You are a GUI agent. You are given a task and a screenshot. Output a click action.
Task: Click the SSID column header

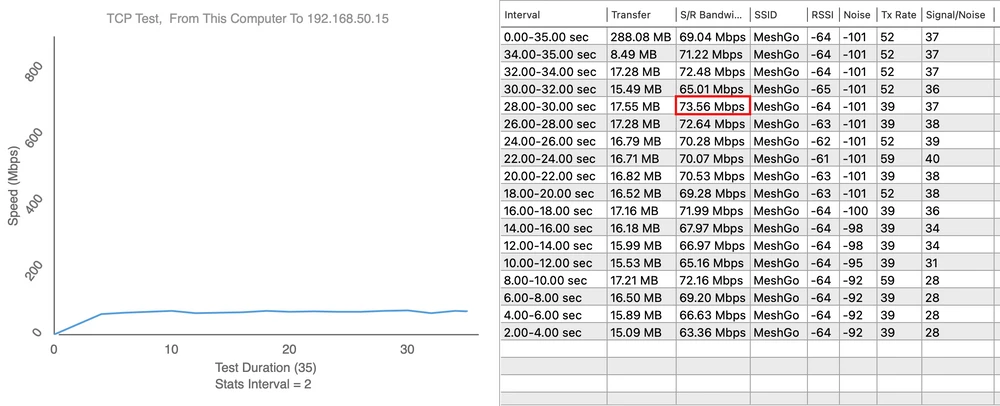777,15
